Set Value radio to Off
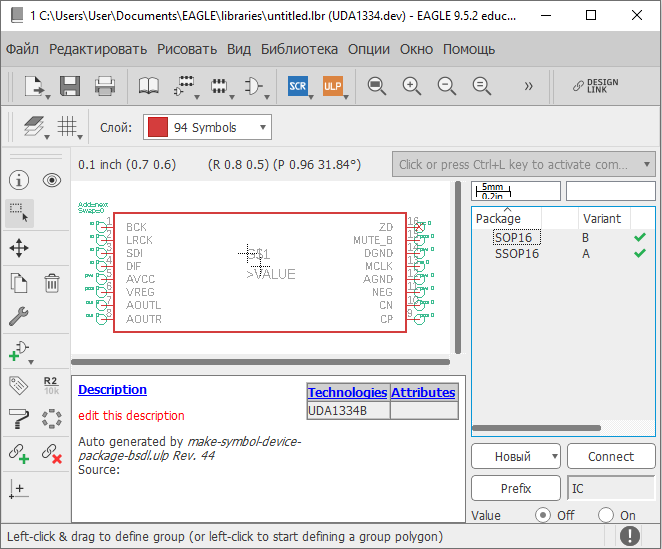Screen dimensions: 662x549 (x=543, y=515)
